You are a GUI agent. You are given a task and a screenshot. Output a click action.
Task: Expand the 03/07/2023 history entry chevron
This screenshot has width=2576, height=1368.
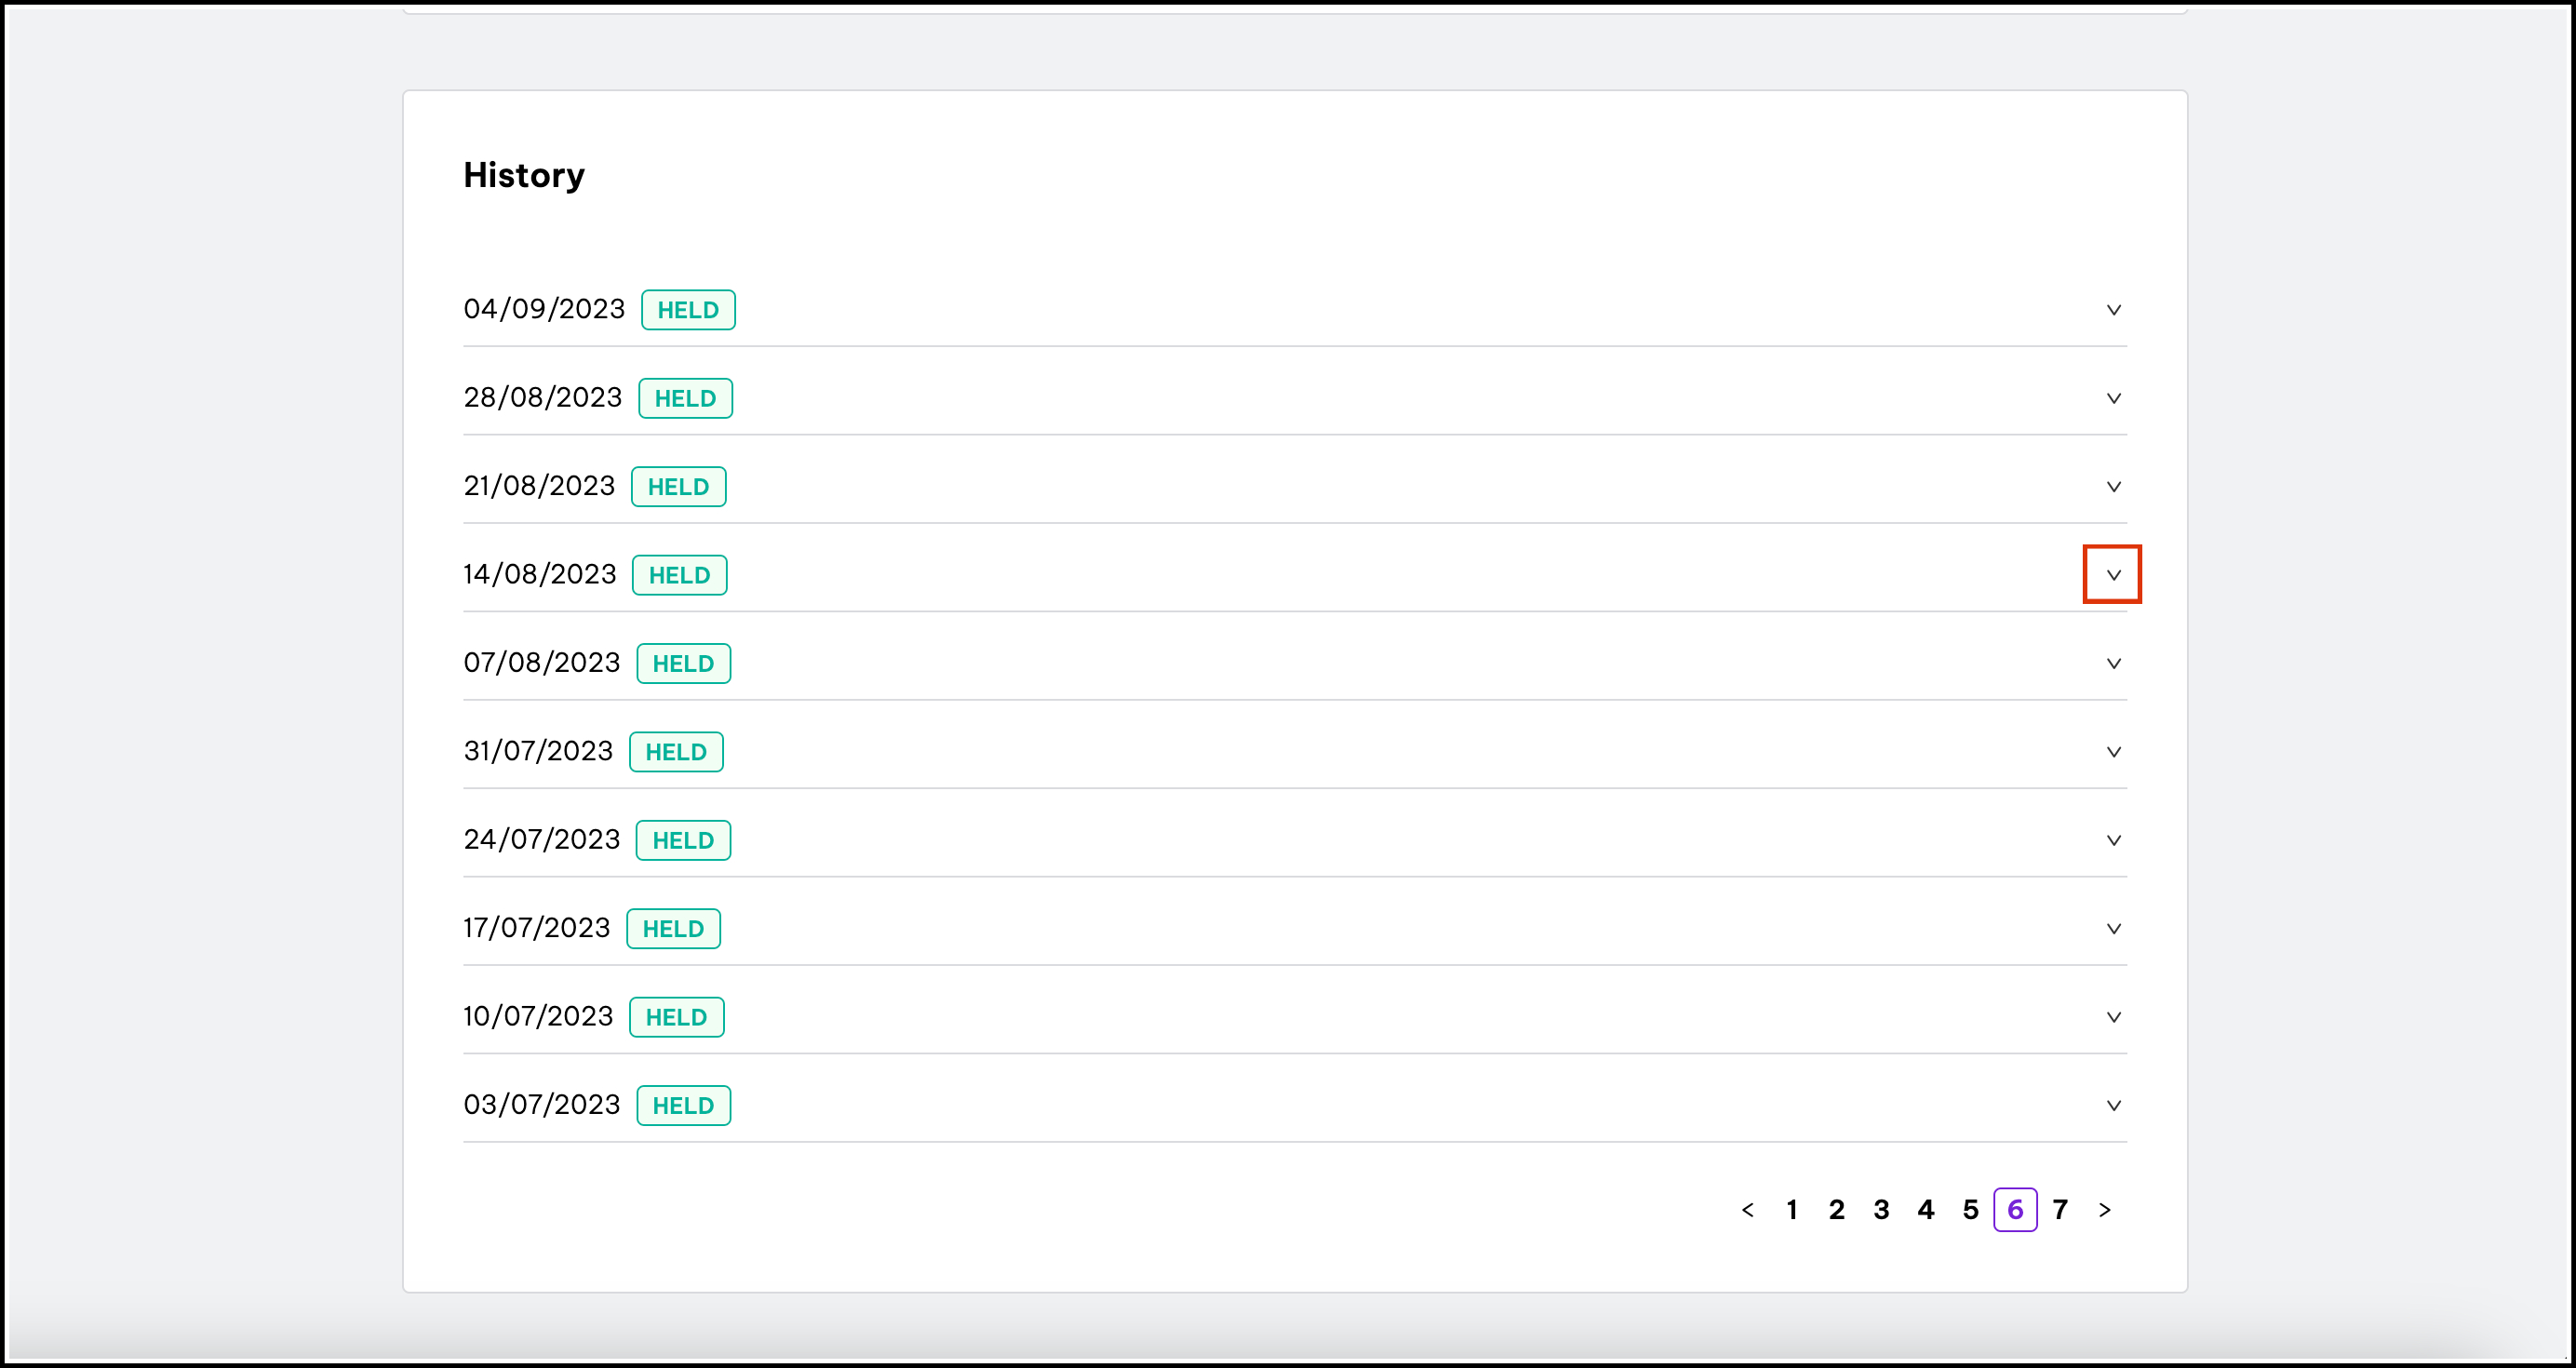coord(2113,1105)
